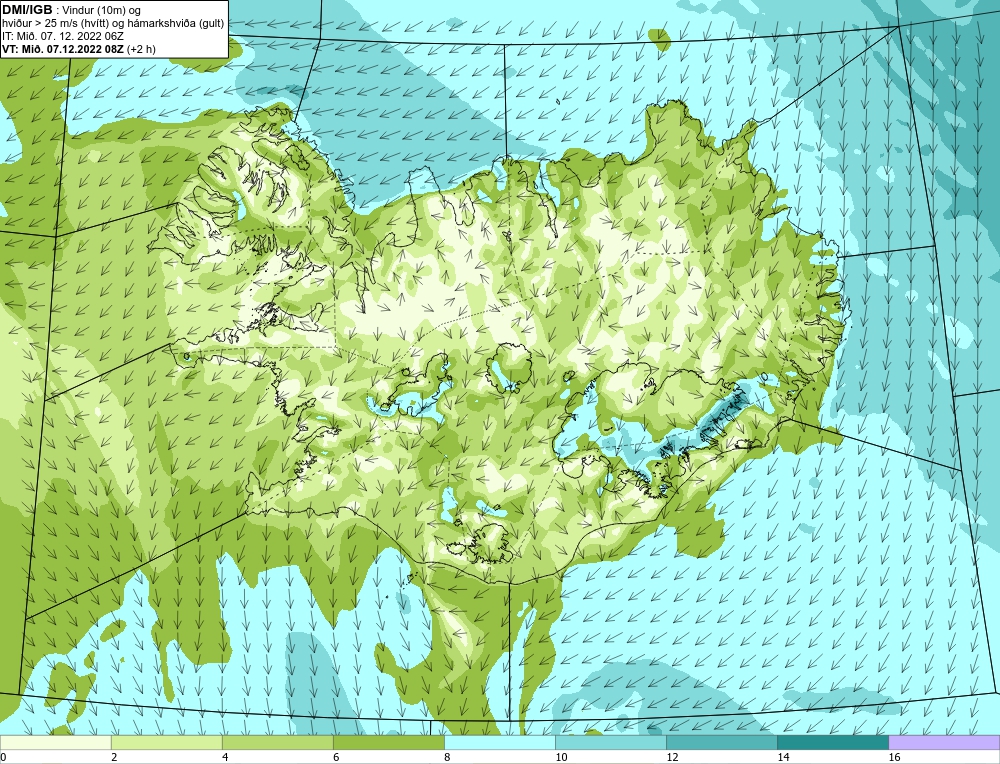The width and height of the screenshot is (1000, 764).
Task: Click the 12–14 m/s darker teal legend swatch
Action: coord(721,742)
